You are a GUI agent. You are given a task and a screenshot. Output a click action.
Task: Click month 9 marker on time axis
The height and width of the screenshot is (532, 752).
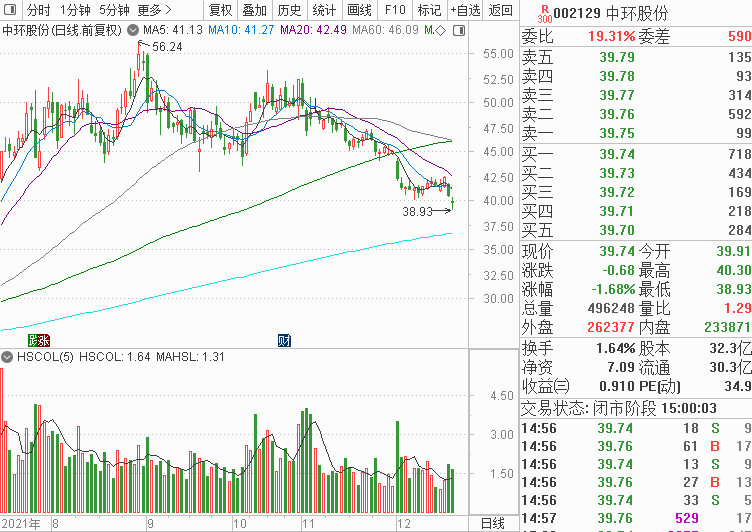point(150,523)
